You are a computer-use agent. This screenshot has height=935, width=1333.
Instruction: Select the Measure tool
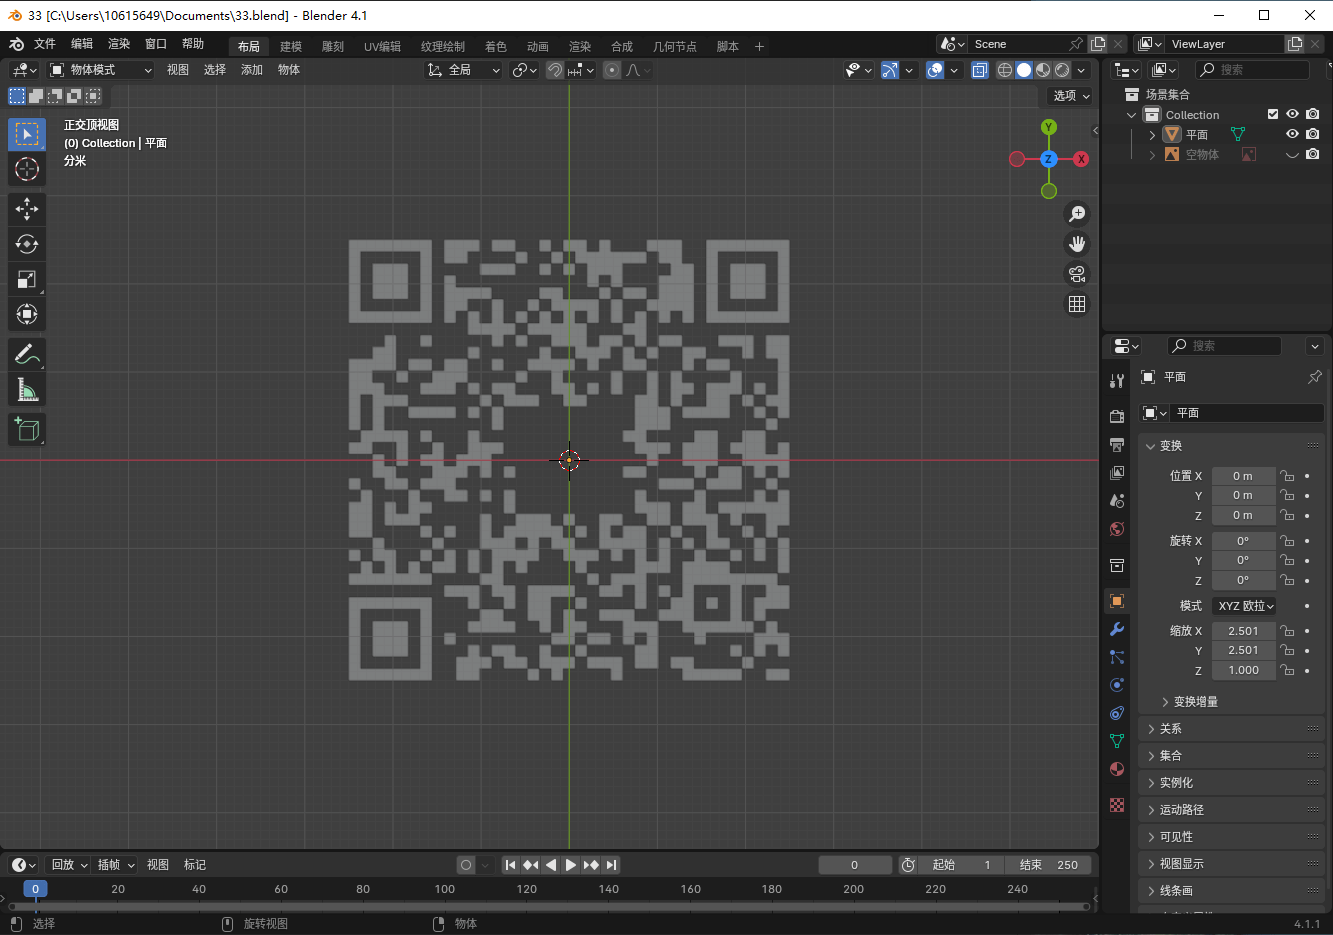pos(27,389)
